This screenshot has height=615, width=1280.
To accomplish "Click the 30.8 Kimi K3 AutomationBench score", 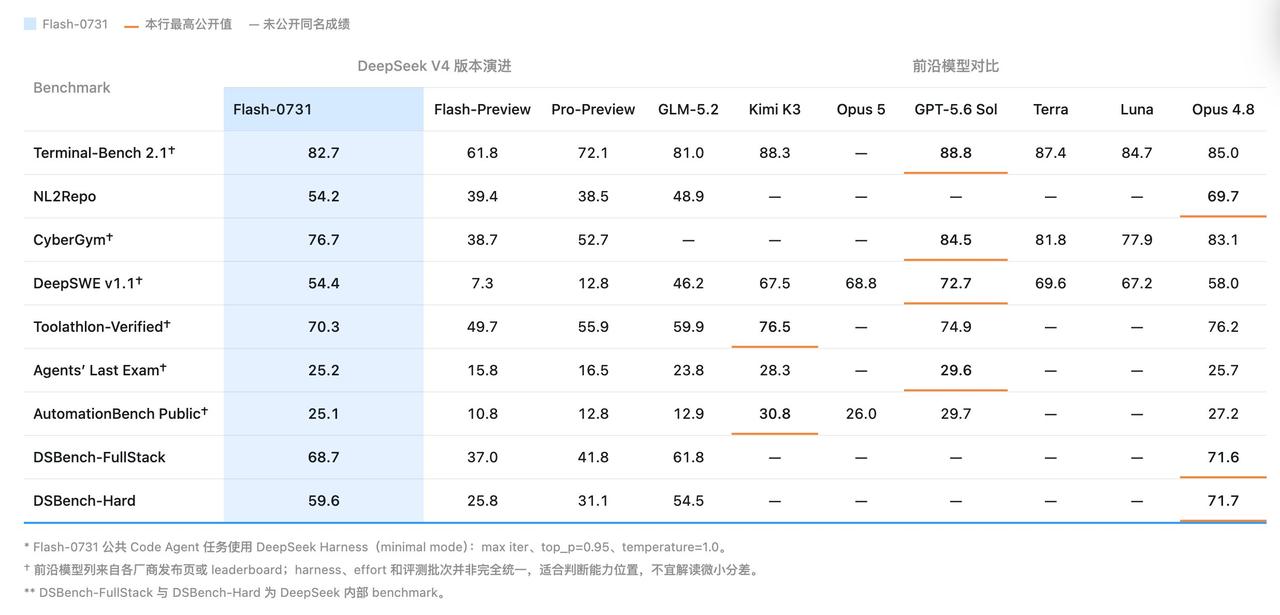I will coord(775,414).
